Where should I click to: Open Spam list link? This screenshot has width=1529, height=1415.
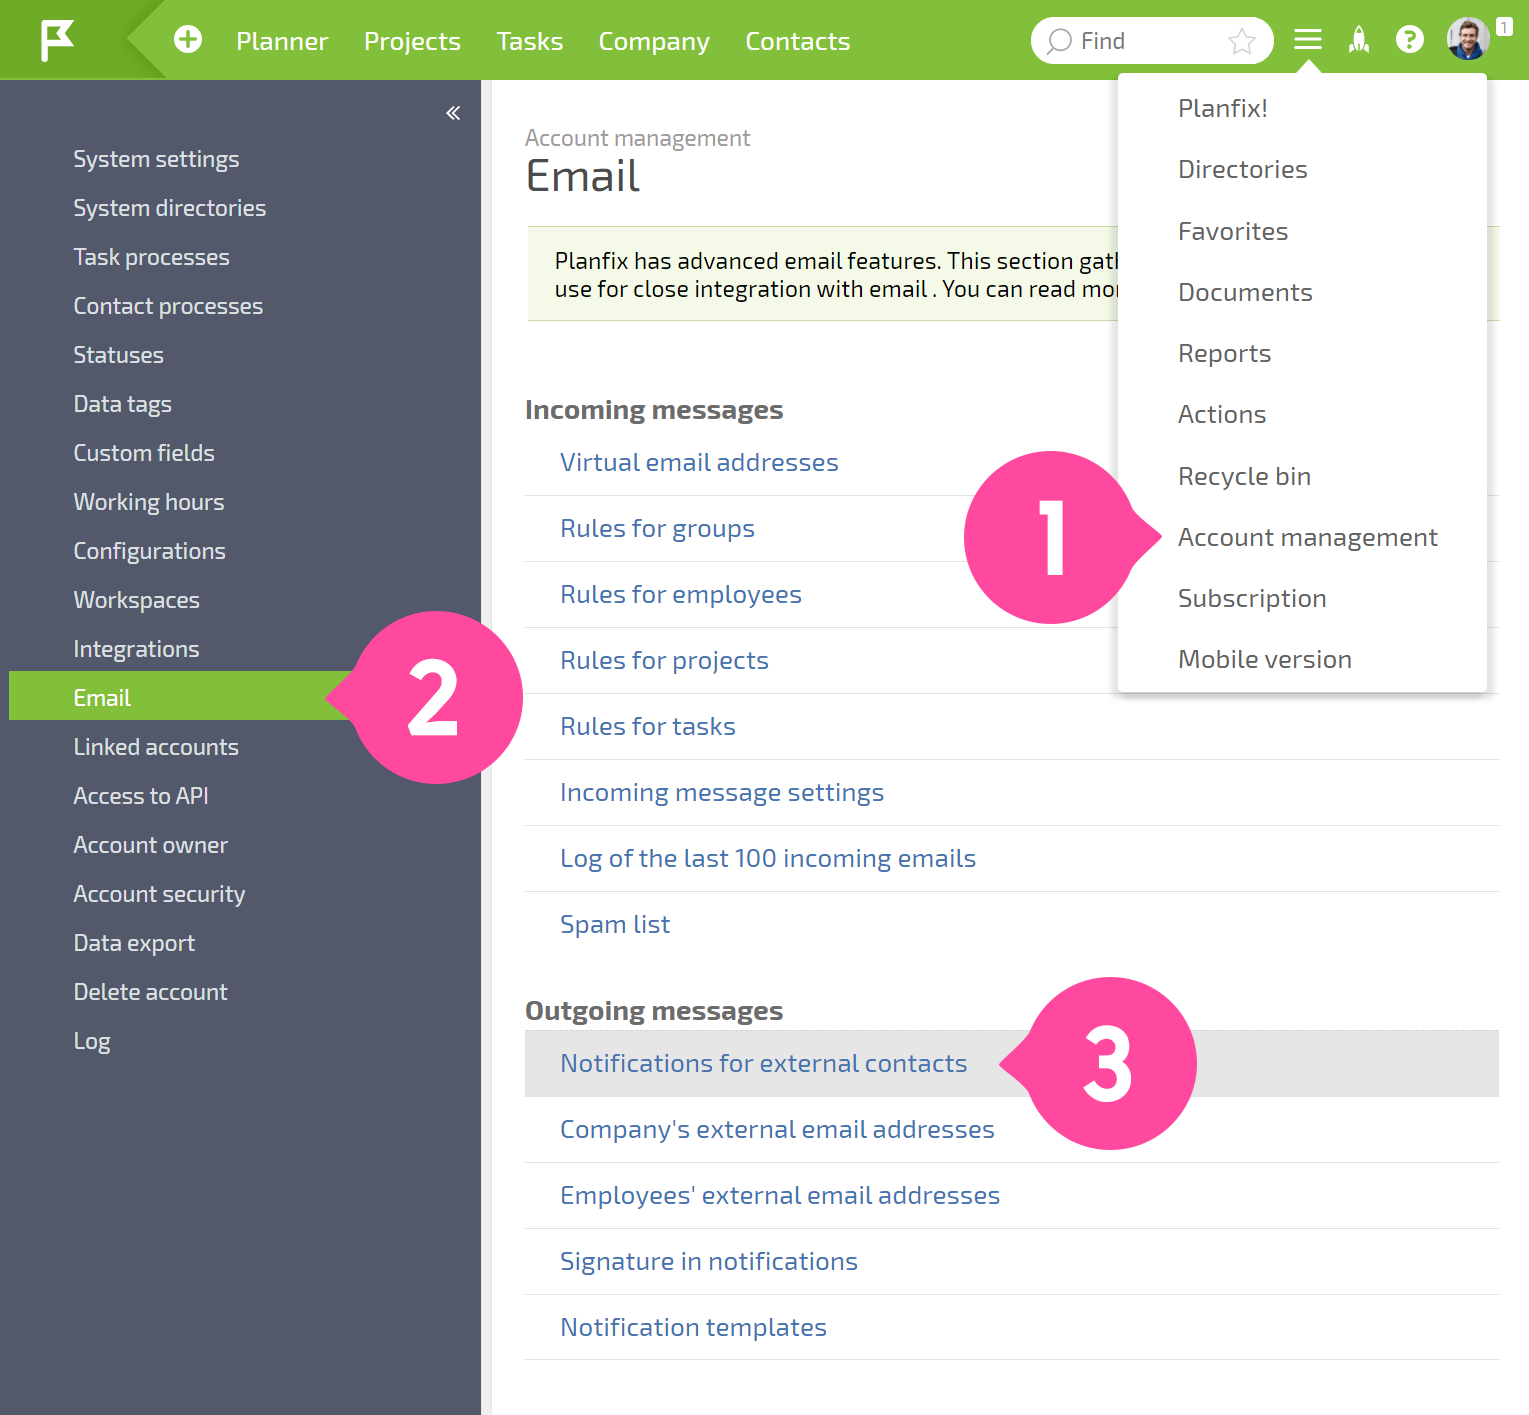coord(615,924)
